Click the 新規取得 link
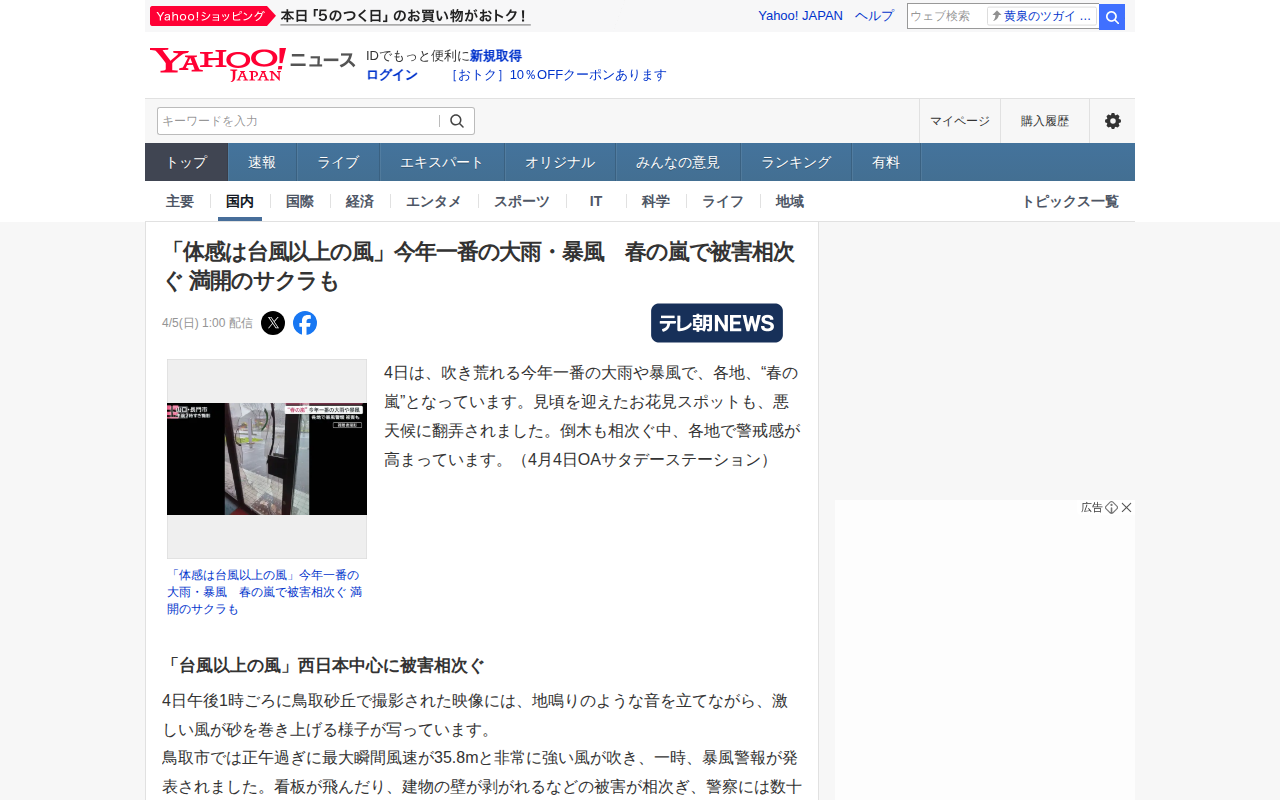The height and width of the screenshot is (800, 1280). click(496, 56)
